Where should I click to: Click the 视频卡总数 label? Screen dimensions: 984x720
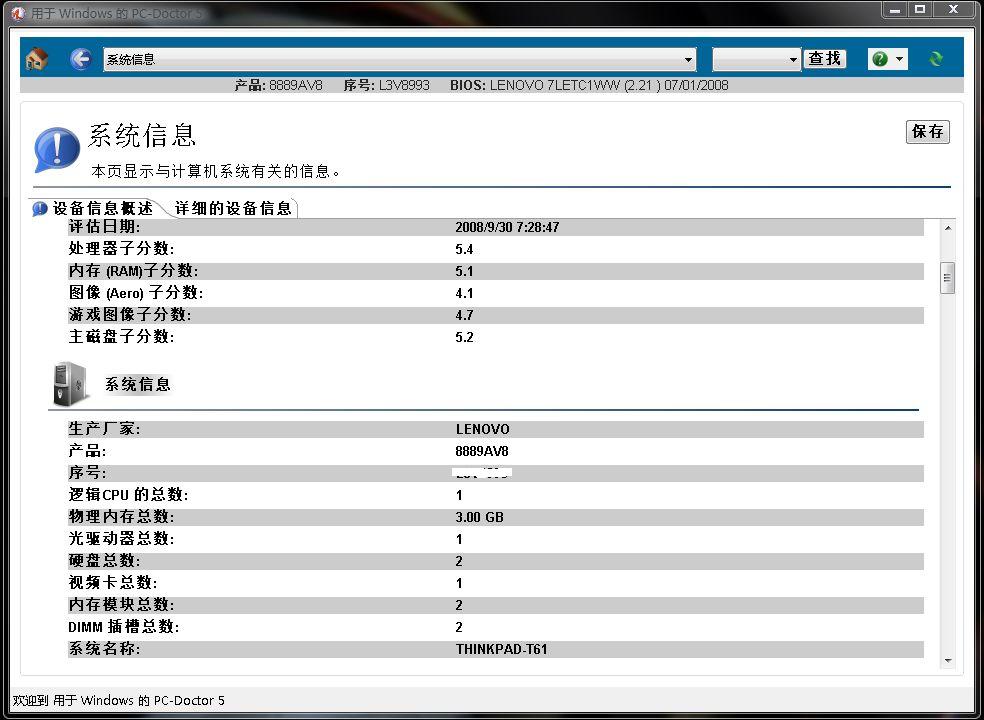point(113,583)
